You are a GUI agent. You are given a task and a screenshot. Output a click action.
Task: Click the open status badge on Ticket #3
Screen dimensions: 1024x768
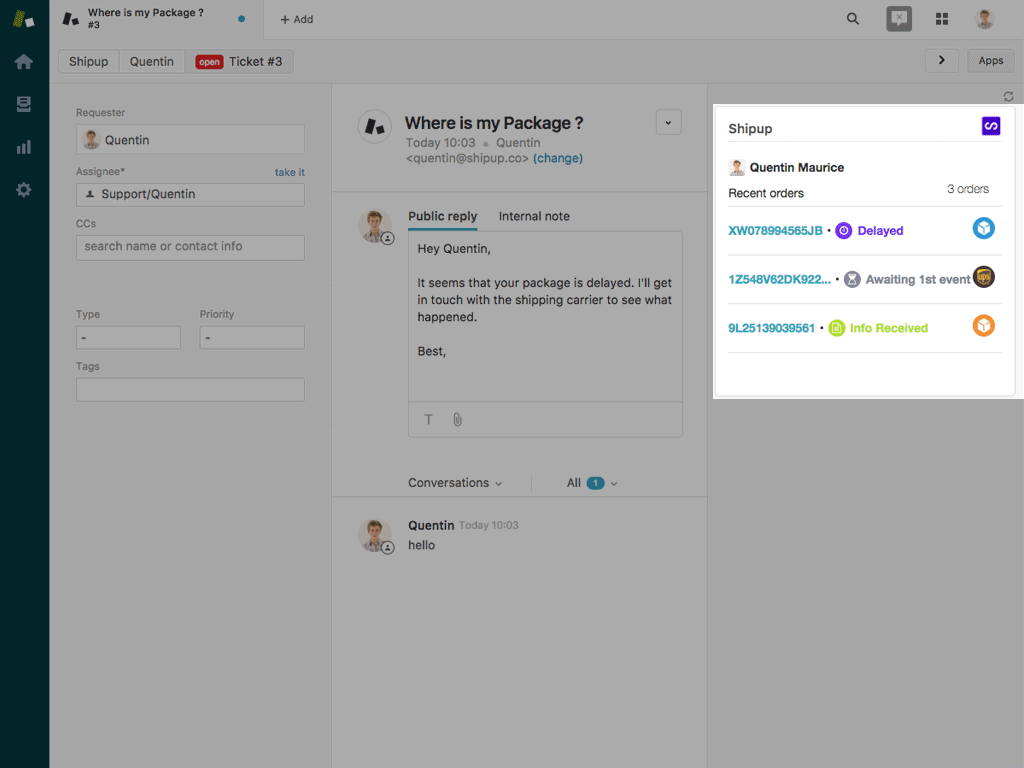[208, 61]
